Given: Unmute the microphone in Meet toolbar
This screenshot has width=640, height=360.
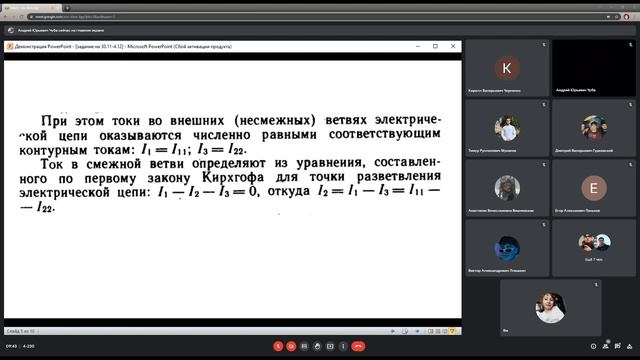Looking at the screenshot, I should pos(278,346).
